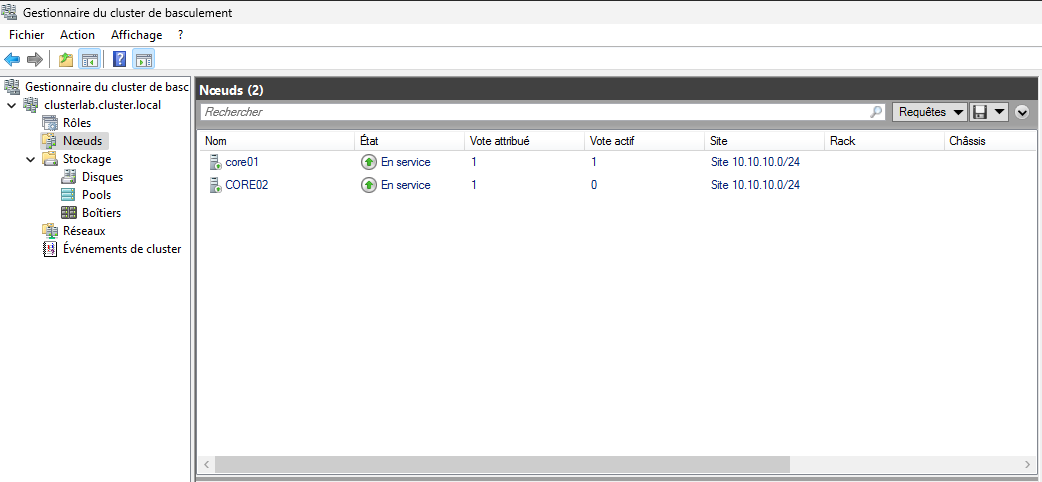Click in the Rechercher search field
This screenshot has width=1042, height=482.
click(x=535, y=112)
